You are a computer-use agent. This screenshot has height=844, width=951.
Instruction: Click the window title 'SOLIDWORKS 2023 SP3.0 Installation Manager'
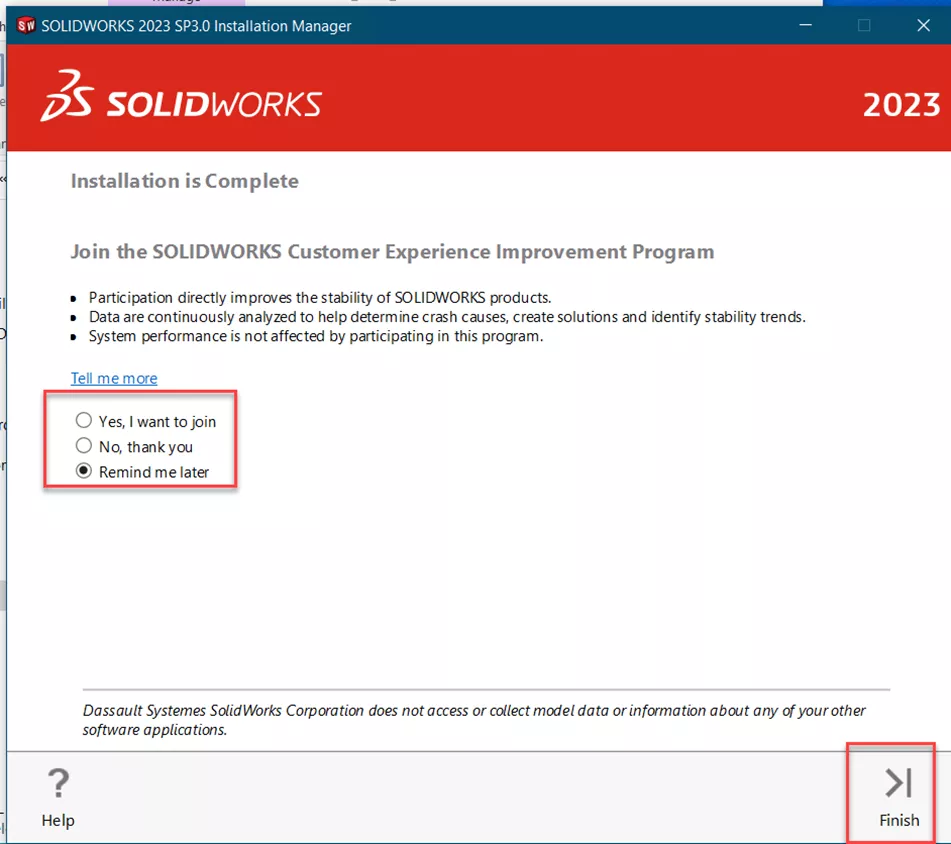196,26
